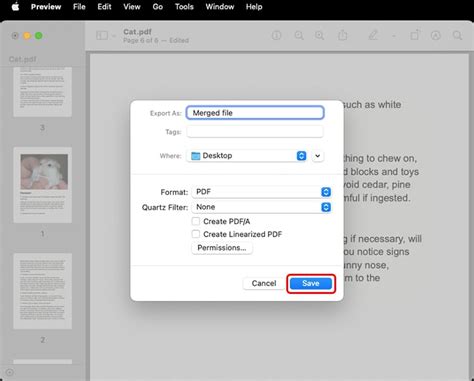Select the page 1 thumbnail with rabbit photo
The width and height of the screenshot is (474, 381).
(42, 185)
